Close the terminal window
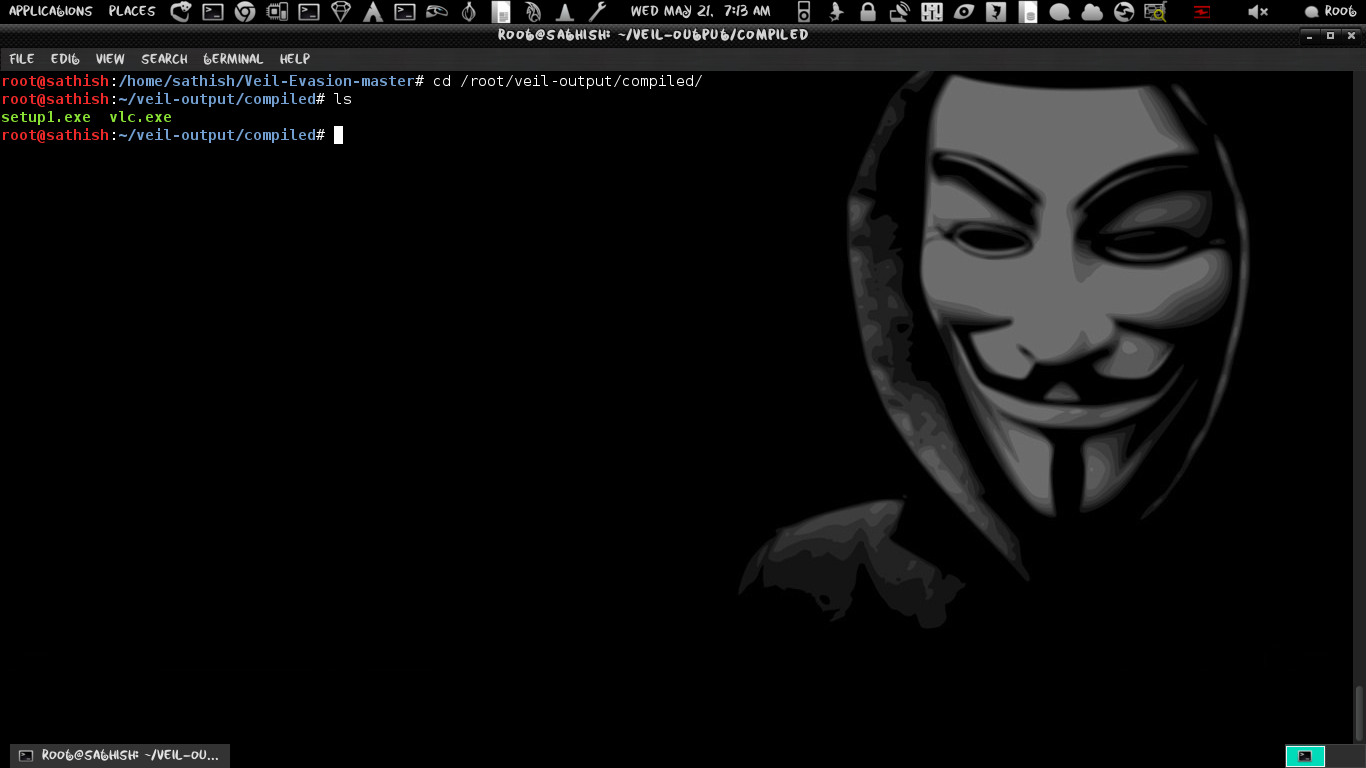 (1350, 35)
